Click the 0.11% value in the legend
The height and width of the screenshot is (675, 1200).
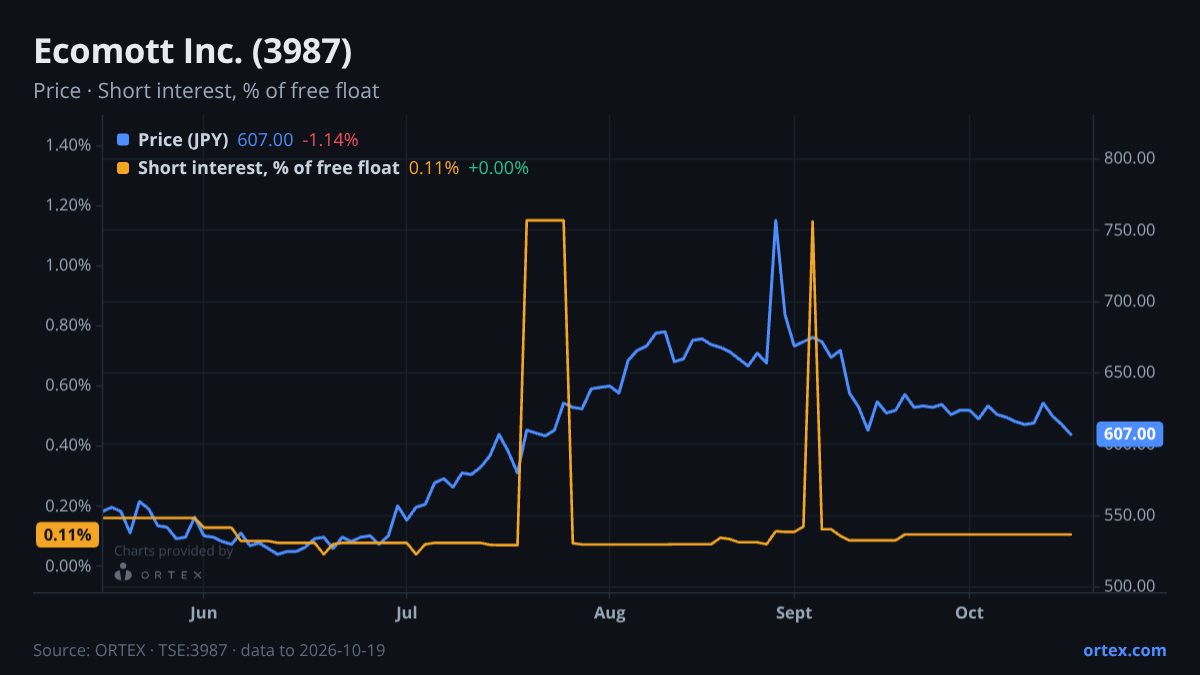(x=434, y=168)
